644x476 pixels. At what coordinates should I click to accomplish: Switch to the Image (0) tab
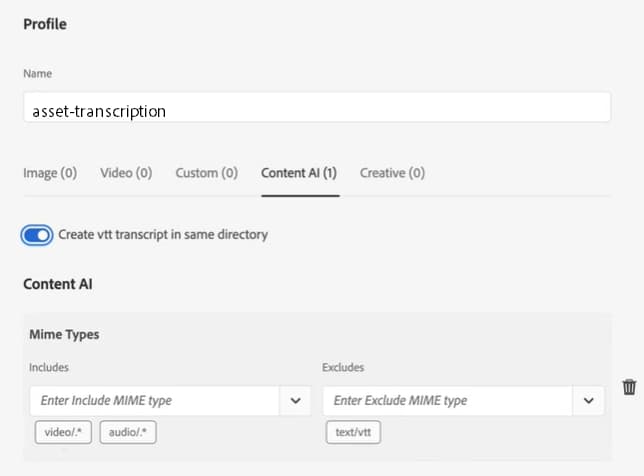coord(50,173)
